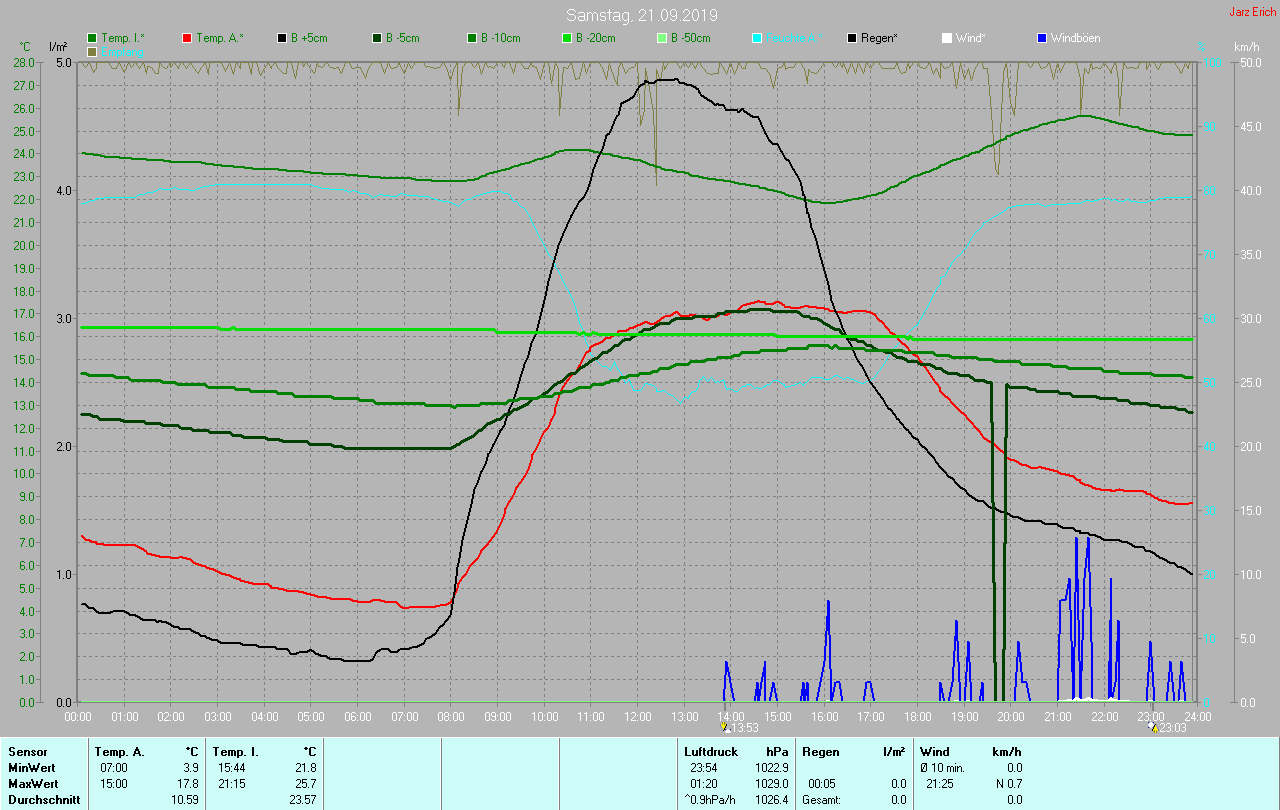
Task: Click the pressure value 1022.9
Action: pos(772,768)
